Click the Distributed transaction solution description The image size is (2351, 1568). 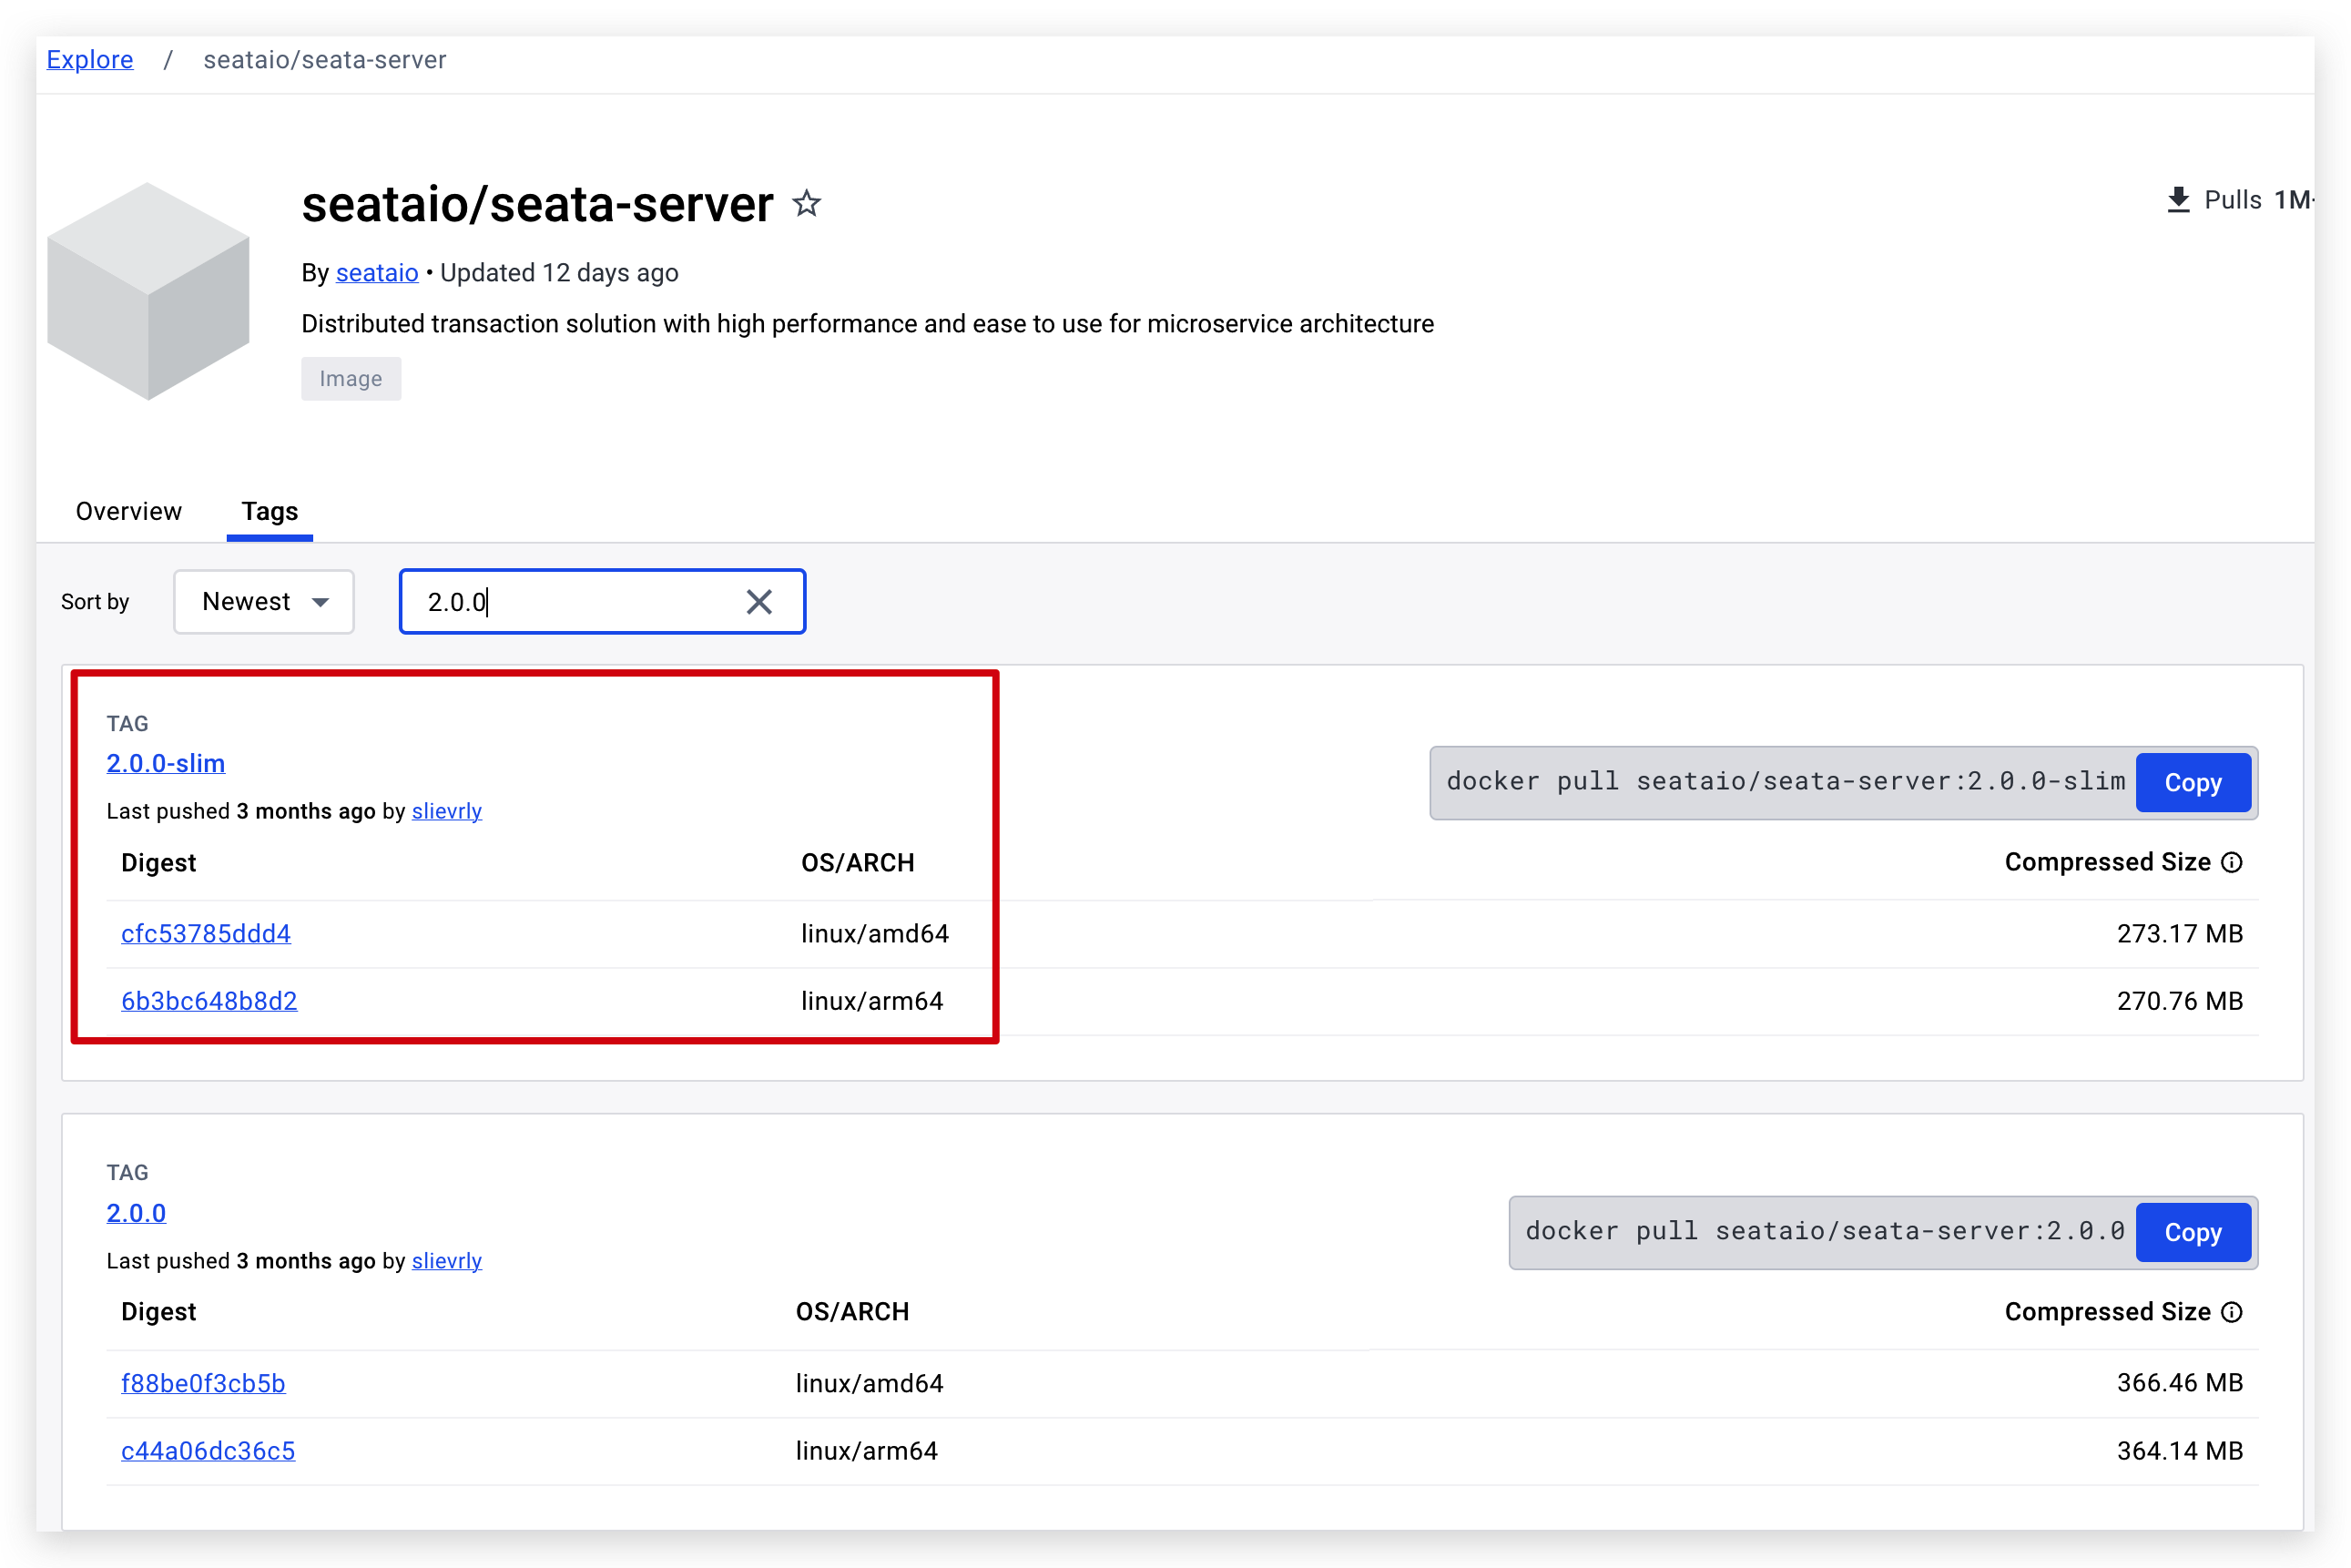click(867, 324)
